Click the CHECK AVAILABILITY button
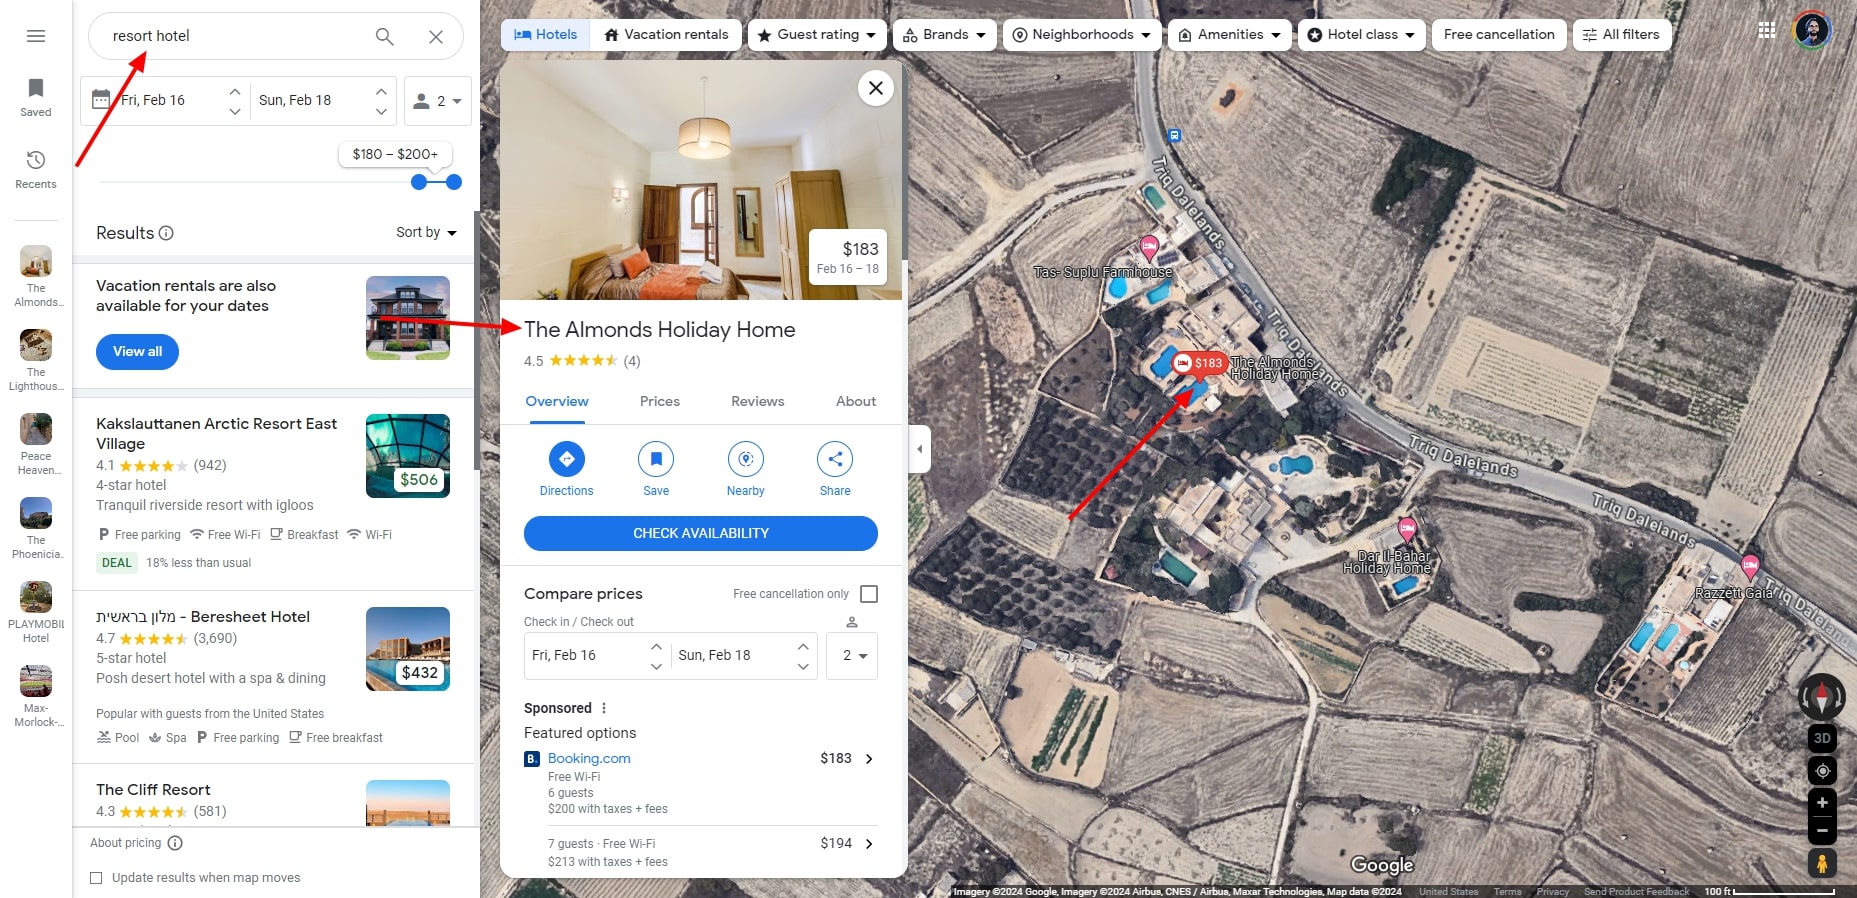The width and height of the screenshot is (1857, 898). (x=701, y=533)
